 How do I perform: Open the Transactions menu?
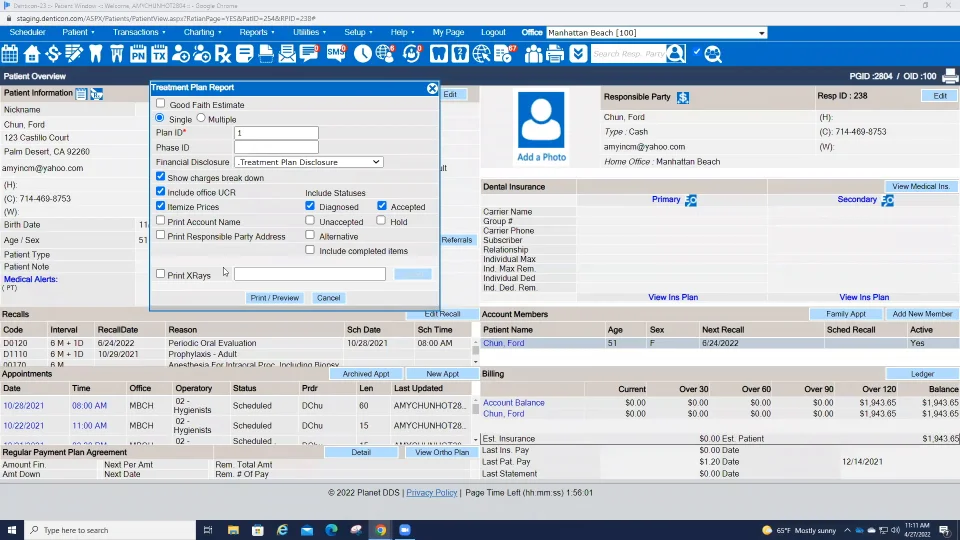click(x=139, y=32)
